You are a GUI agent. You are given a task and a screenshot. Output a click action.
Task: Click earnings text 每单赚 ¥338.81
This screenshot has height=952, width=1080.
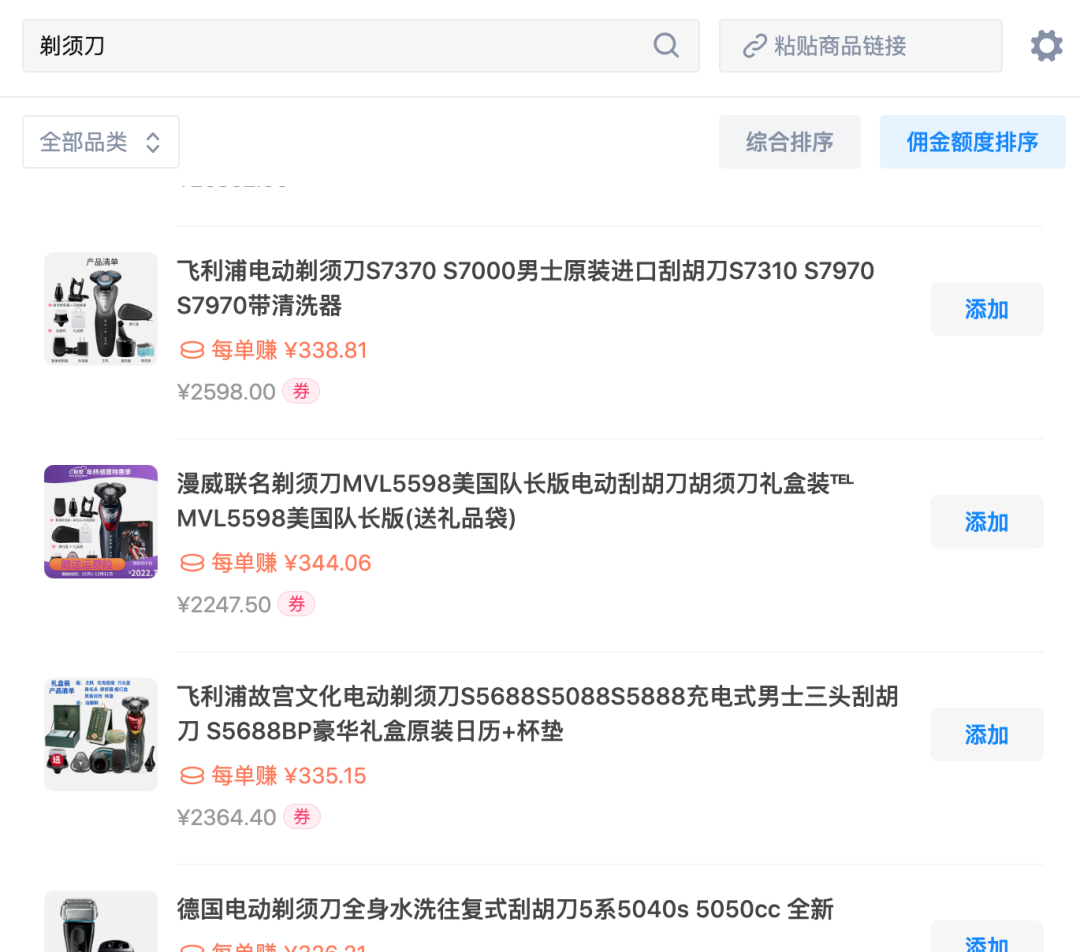(x=289, y=351)
